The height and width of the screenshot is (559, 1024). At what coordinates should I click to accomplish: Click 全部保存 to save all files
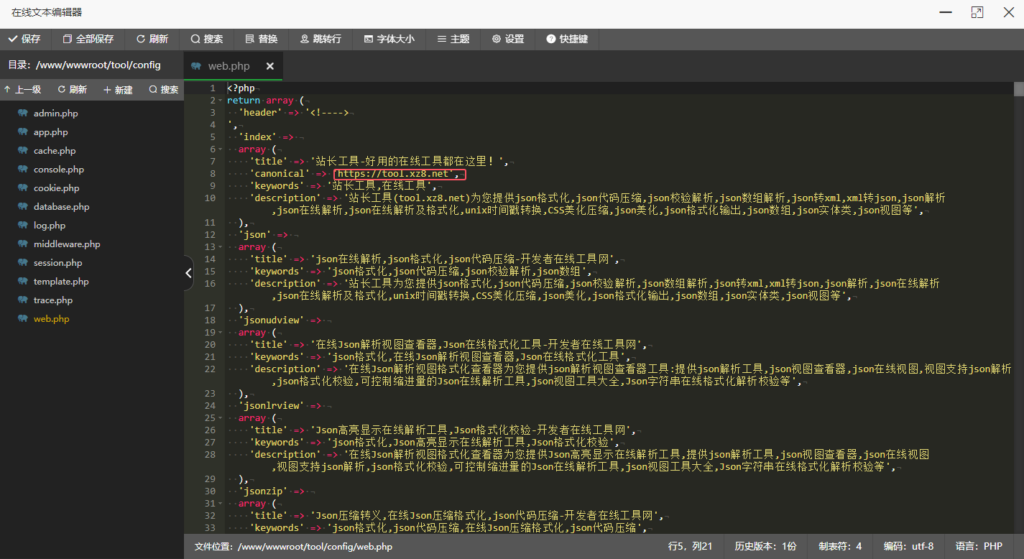pyautogui.click(x=88, y=39)
